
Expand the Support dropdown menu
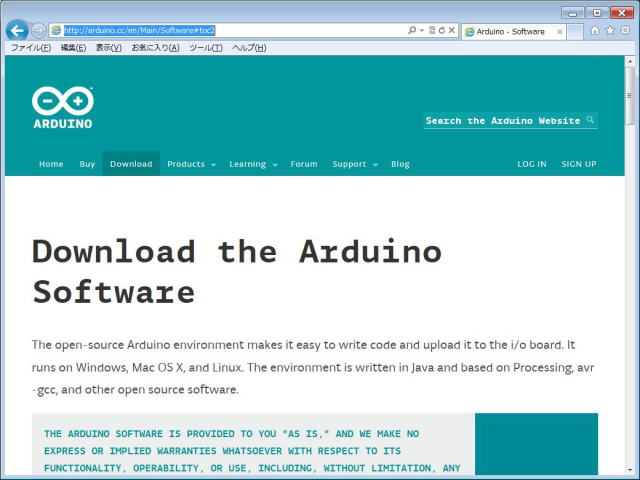[x=355, y=164]
